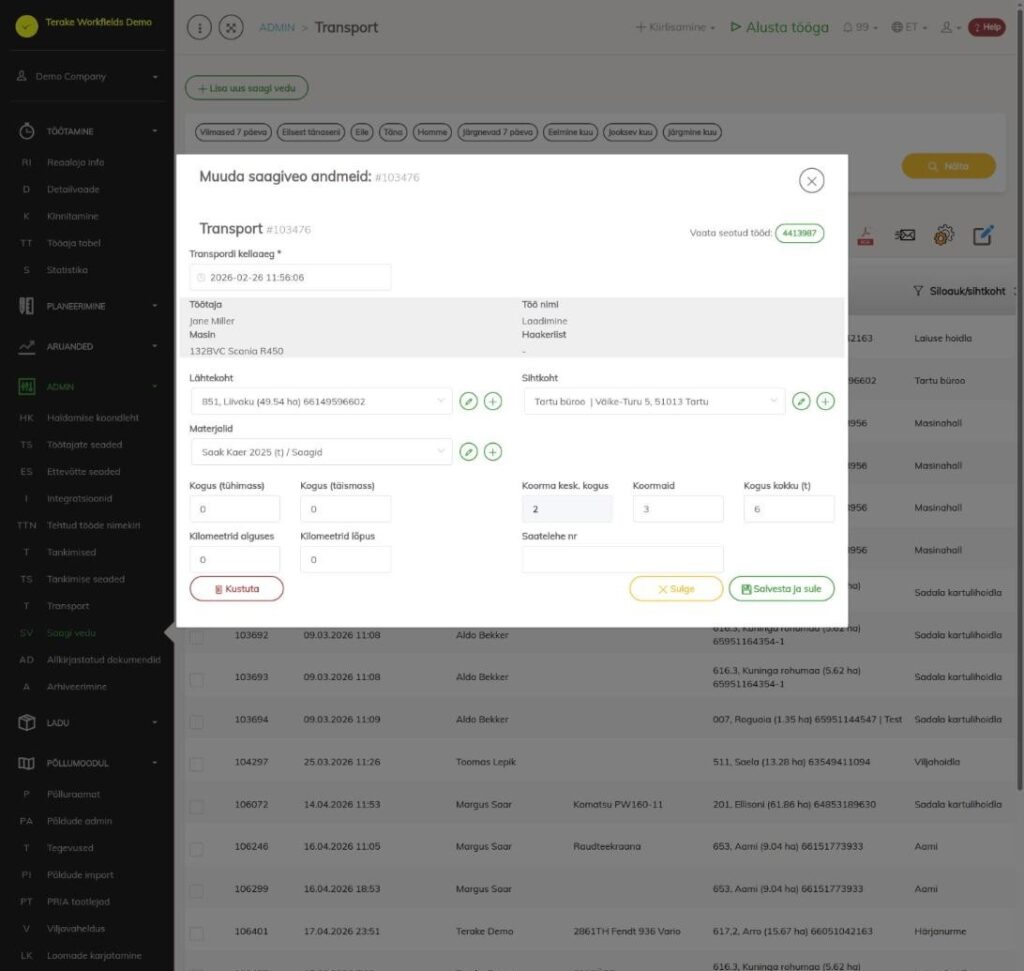This screenshot has width=1024, height=971.
Task: Open the Help button
Action: [986, 27]
